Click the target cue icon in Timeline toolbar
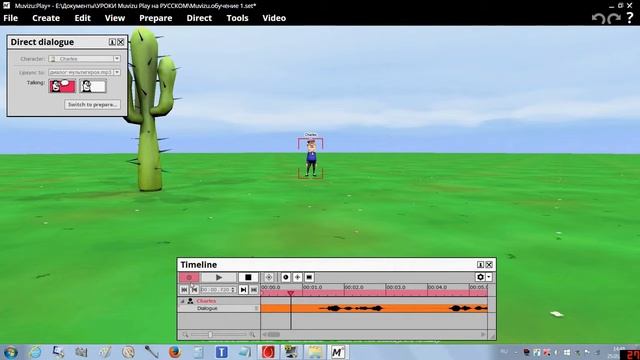640x360 pixels. [269, 278]
